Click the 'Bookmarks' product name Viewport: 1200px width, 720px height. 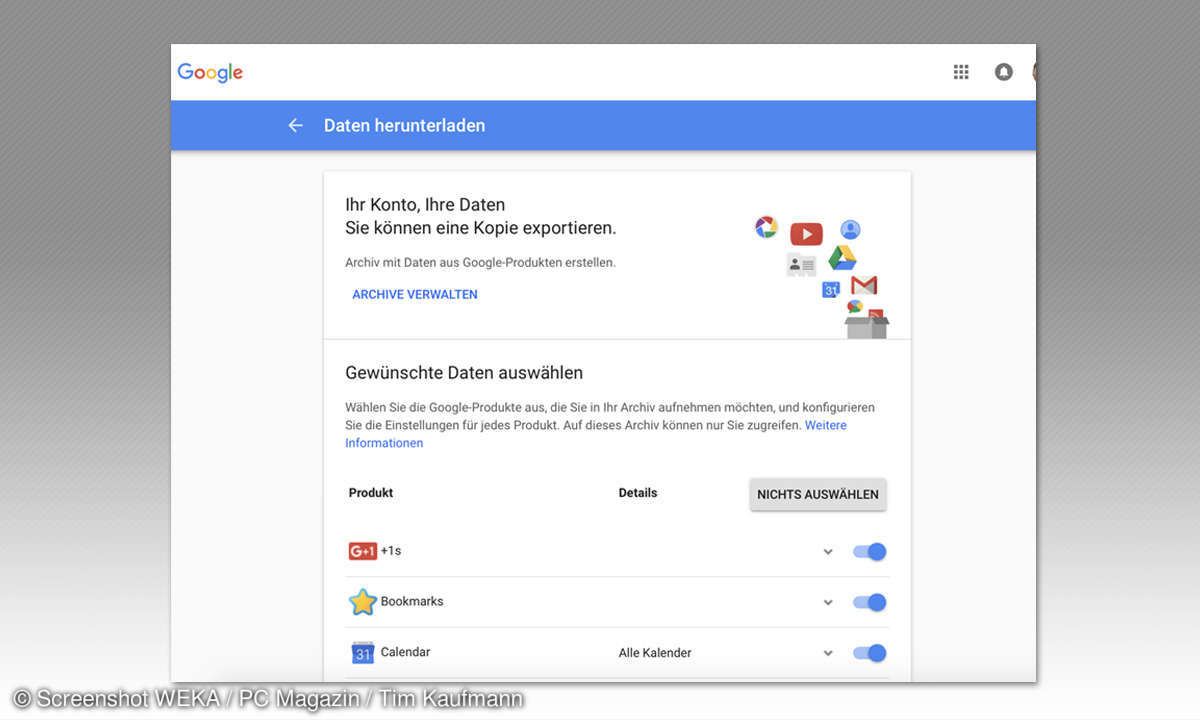(x=412, y=602)
